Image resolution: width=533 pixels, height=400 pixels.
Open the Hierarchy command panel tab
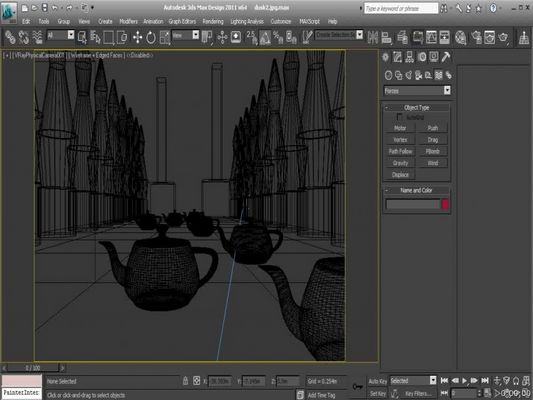409,57
